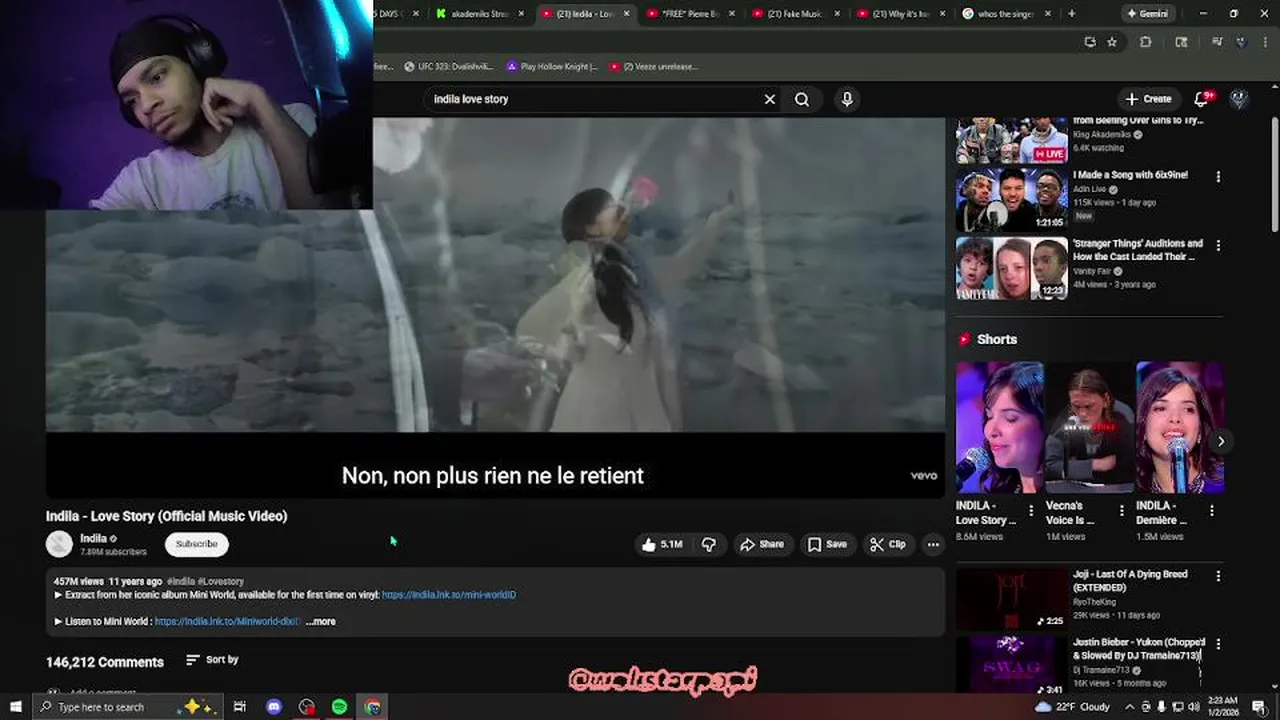Open YouTube notifications bell
Screen dimensions: 1280x720
1203,99
